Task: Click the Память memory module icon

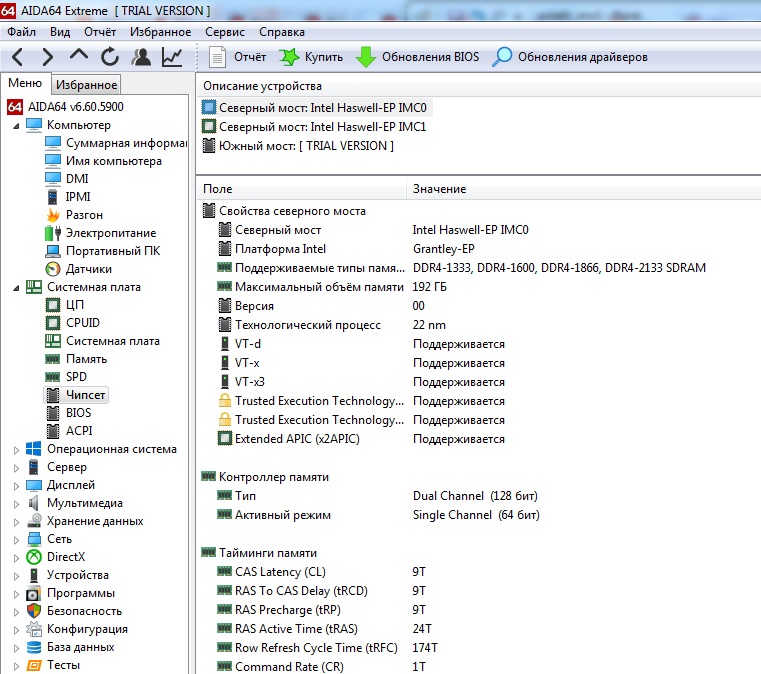Action: pos(53,359)
